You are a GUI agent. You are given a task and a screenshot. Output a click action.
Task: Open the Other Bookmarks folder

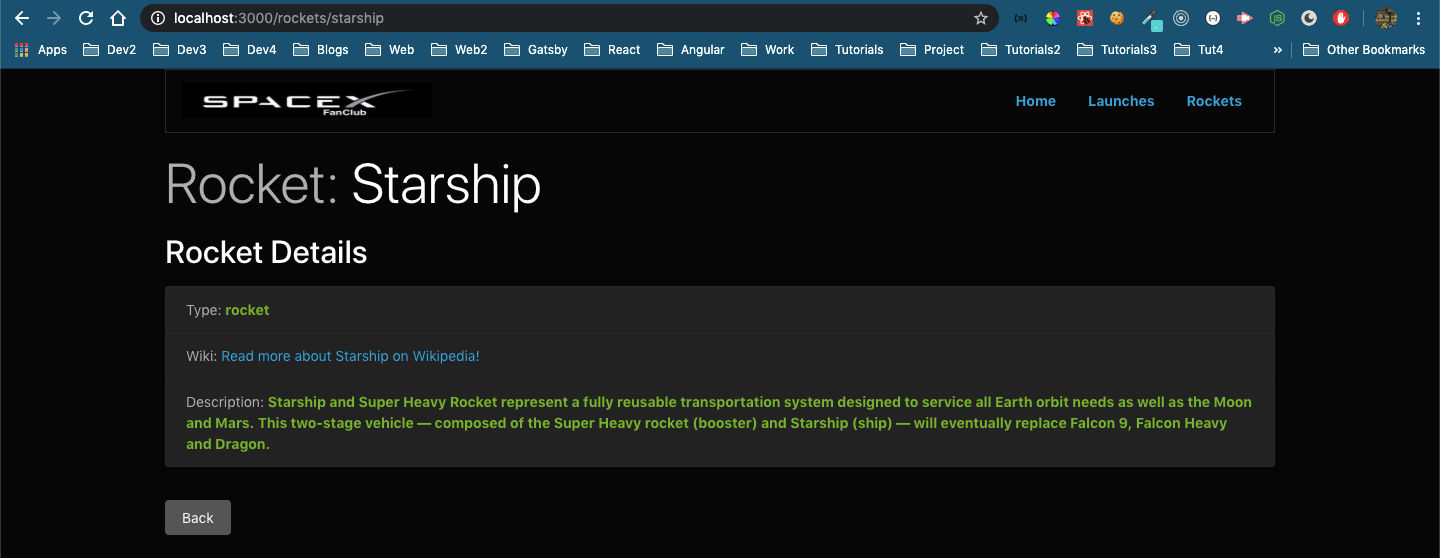tap(1364, 49)
